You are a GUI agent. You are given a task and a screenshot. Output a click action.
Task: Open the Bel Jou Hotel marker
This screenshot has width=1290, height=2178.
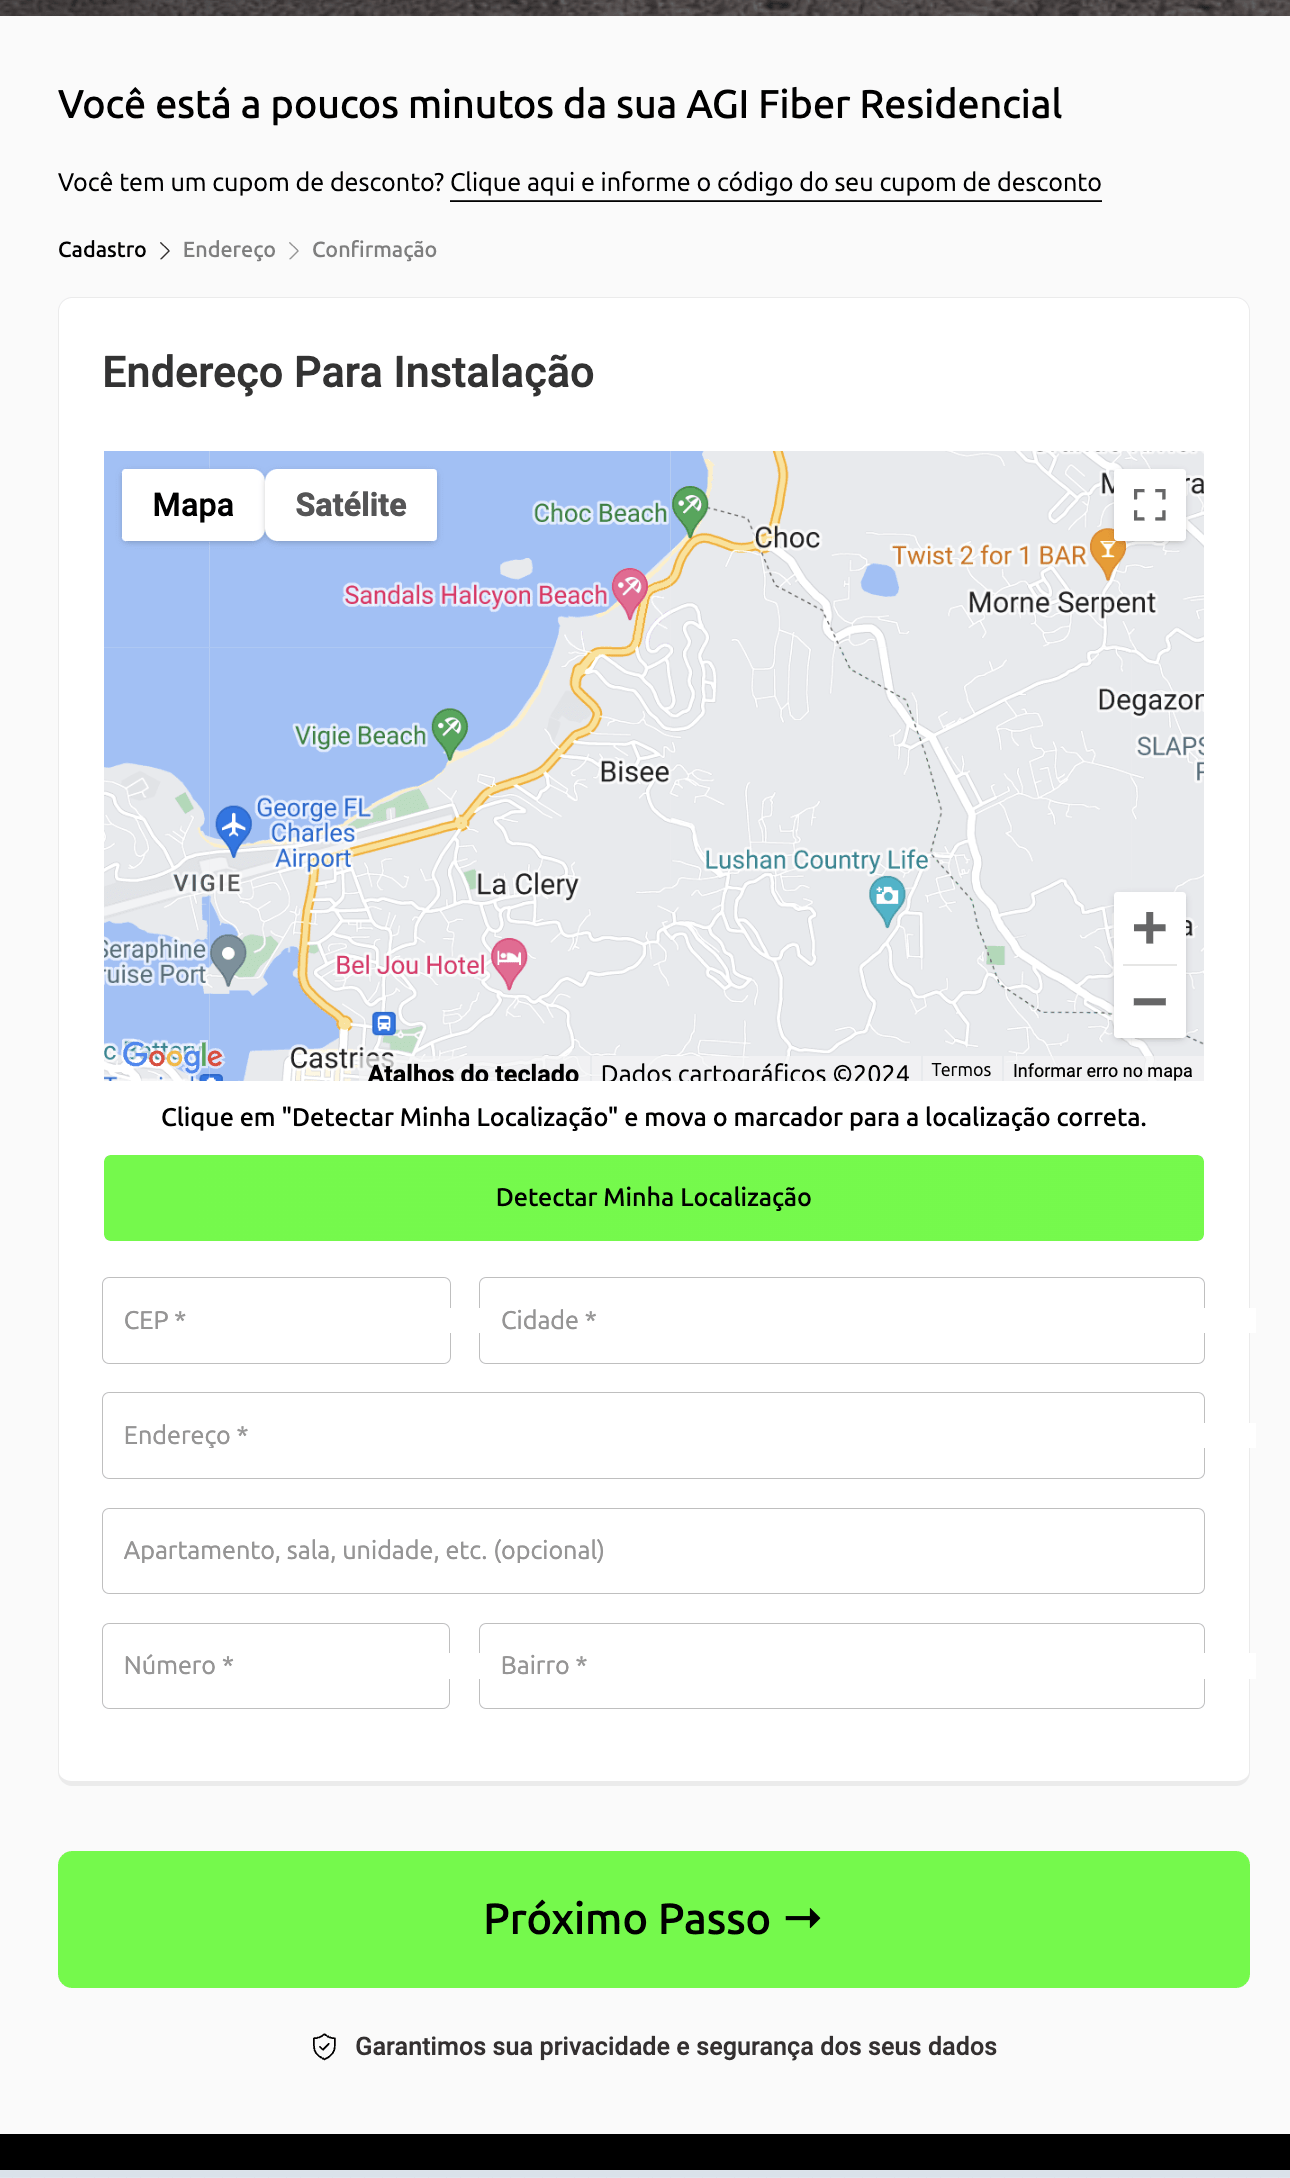coord(509,960)
